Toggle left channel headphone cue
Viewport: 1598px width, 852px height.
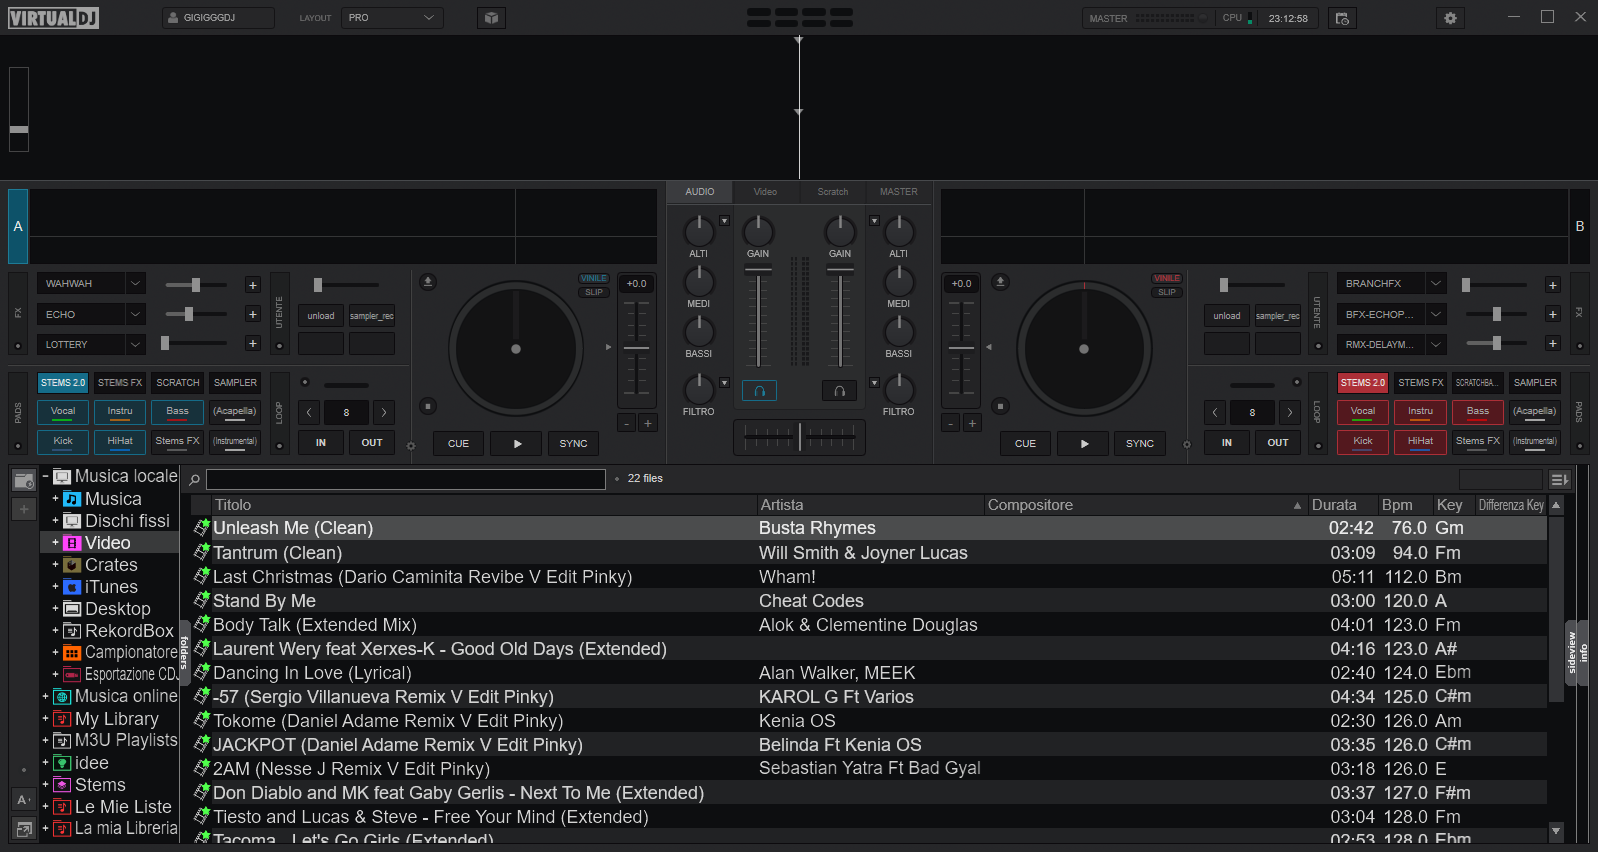pos(759,391)
